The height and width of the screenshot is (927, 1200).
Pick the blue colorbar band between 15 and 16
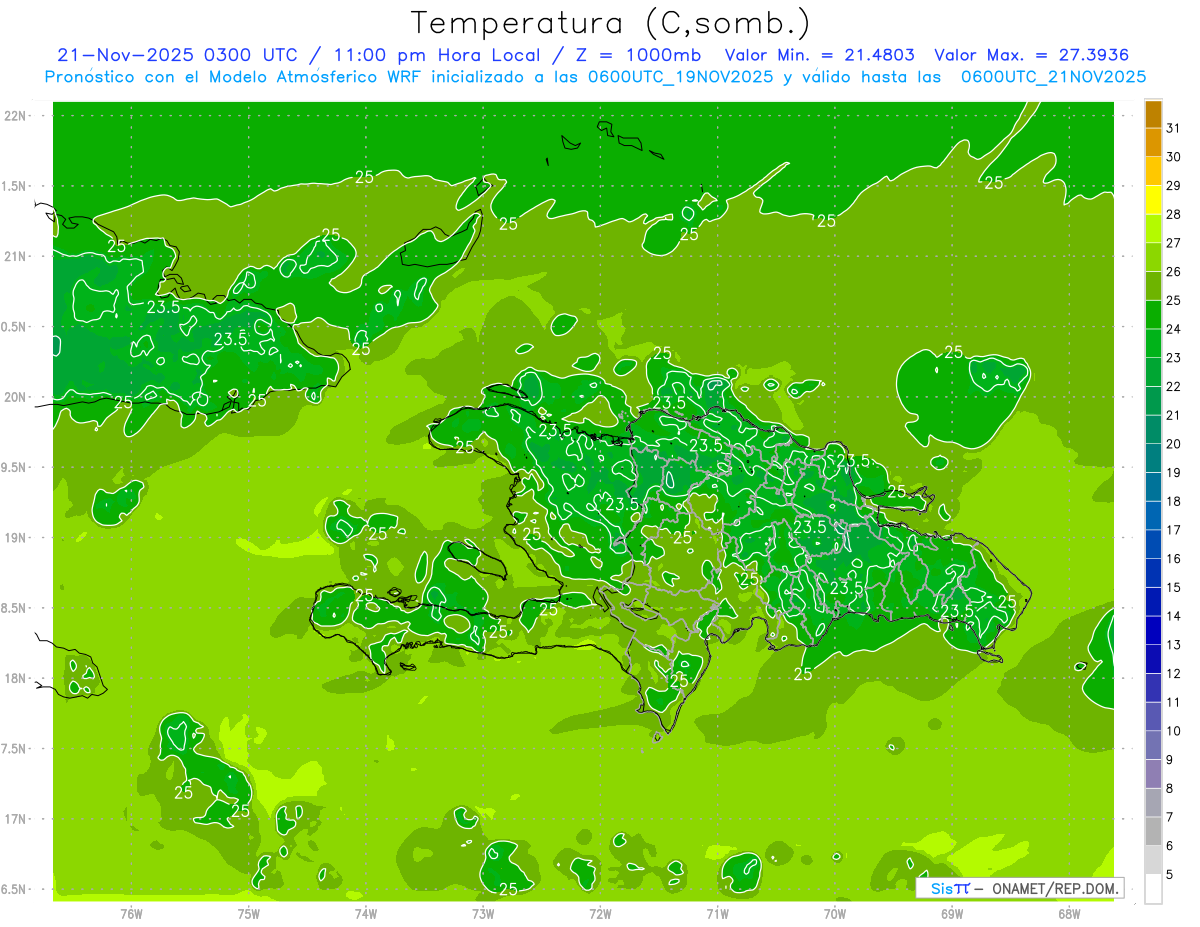point(1154,573)
